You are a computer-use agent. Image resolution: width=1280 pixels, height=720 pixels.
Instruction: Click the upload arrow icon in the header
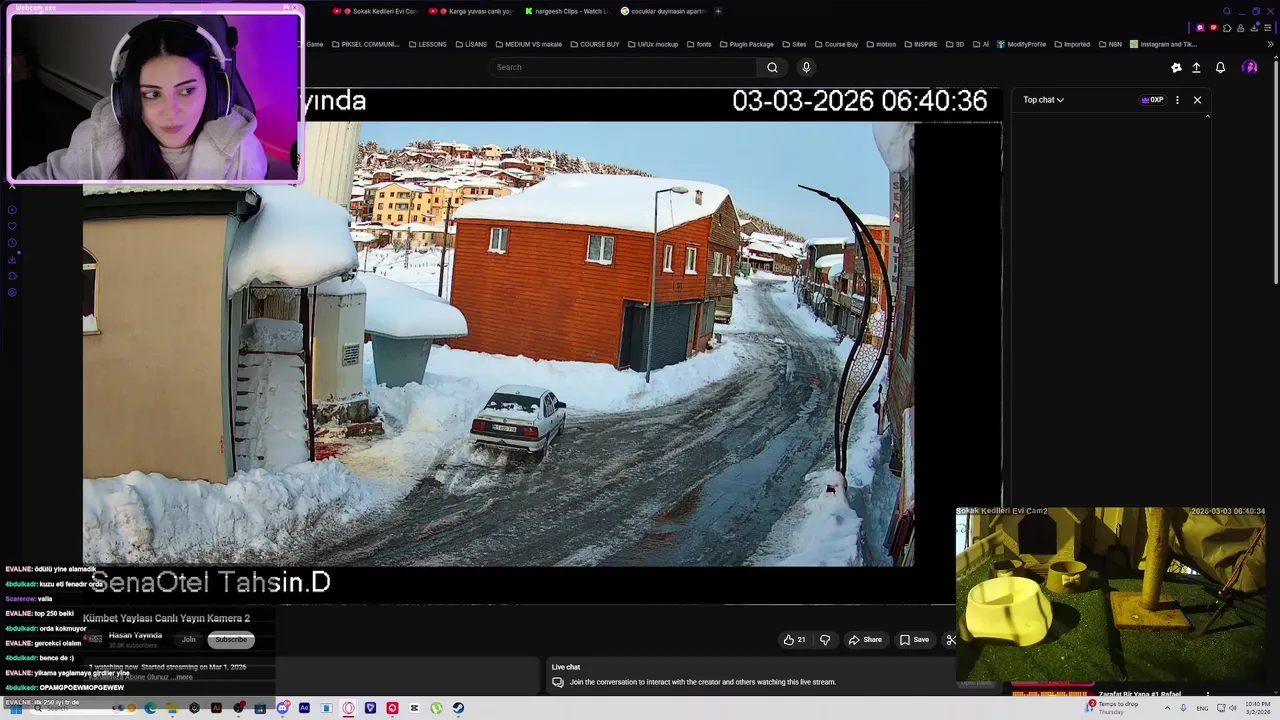pyautogui.click(x=1196, y=67)
